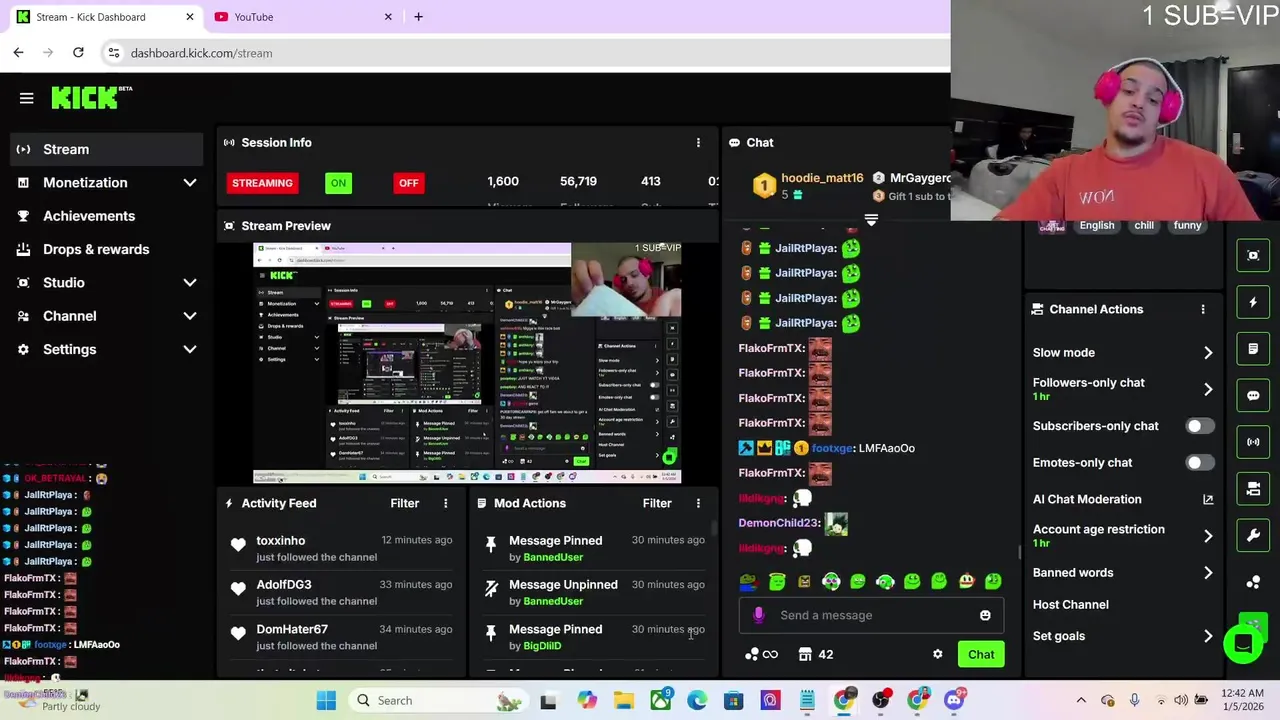
Task: Open Account age restriction options arrow
Action: pyautogui.click(x=1208, y=536)
